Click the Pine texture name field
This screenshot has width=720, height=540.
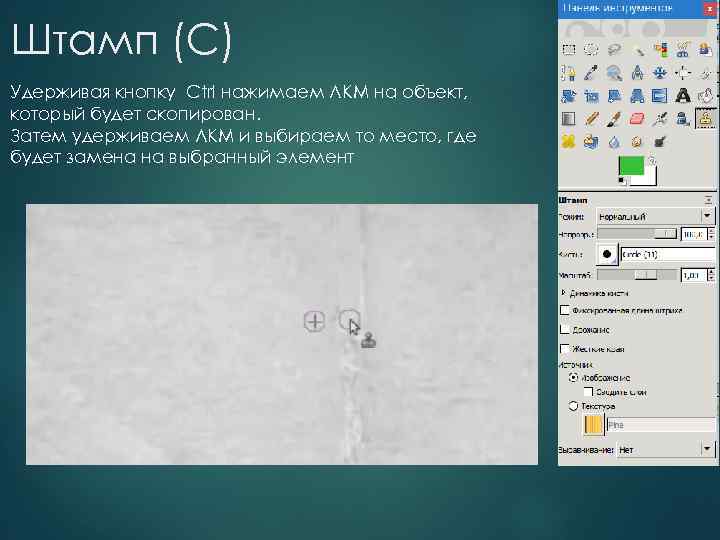pyautogui.click(x=660, y=425)
